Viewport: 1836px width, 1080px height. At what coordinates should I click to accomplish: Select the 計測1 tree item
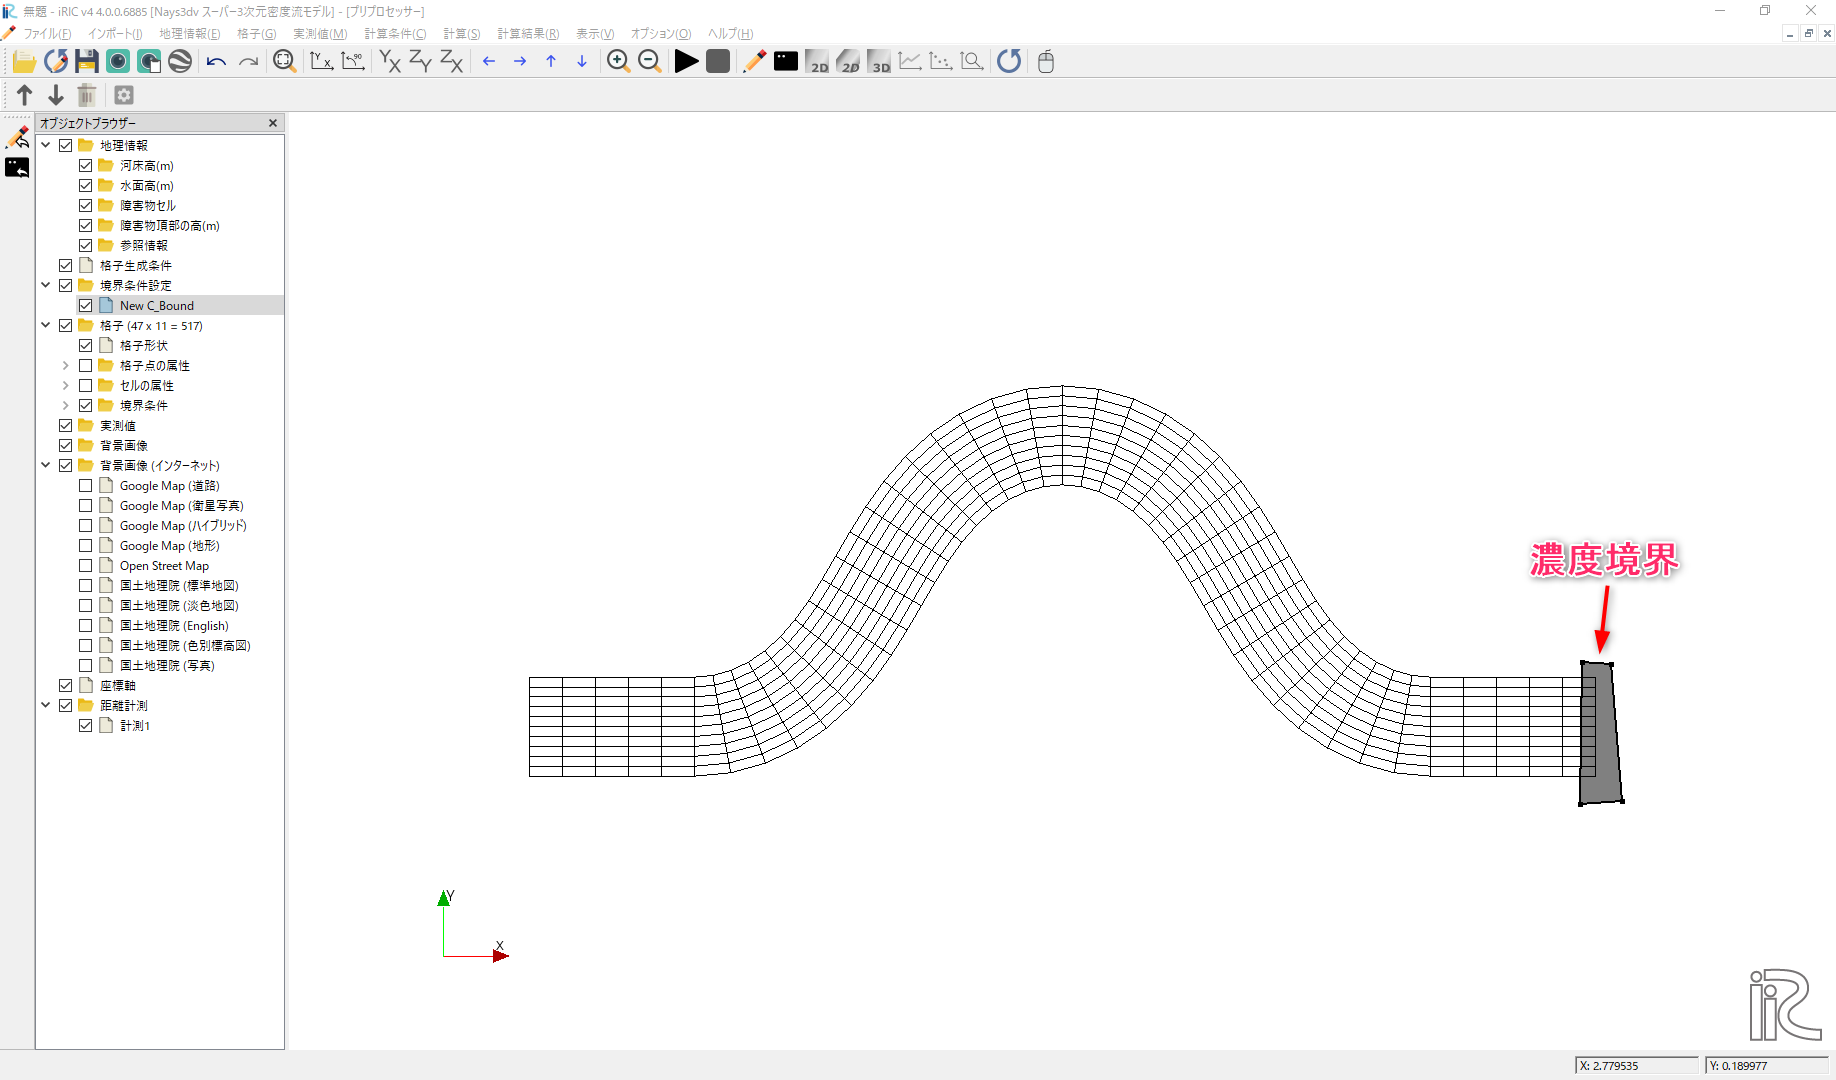click(135, 726)
